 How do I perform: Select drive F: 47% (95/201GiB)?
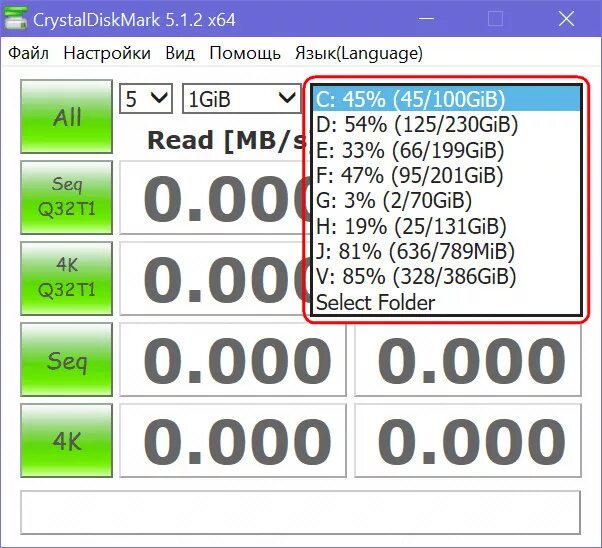coord(447,175)
